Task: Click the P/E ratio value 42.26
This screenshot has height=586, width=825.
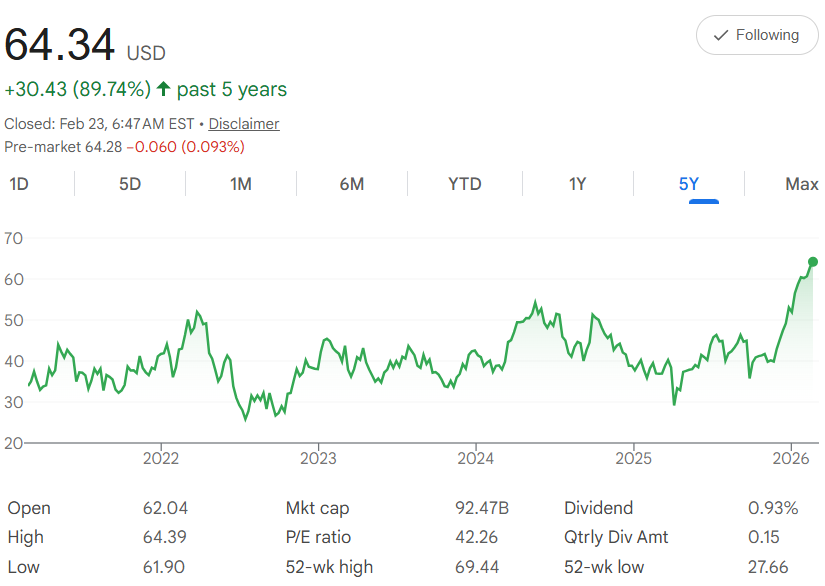Action: [476, 537]
